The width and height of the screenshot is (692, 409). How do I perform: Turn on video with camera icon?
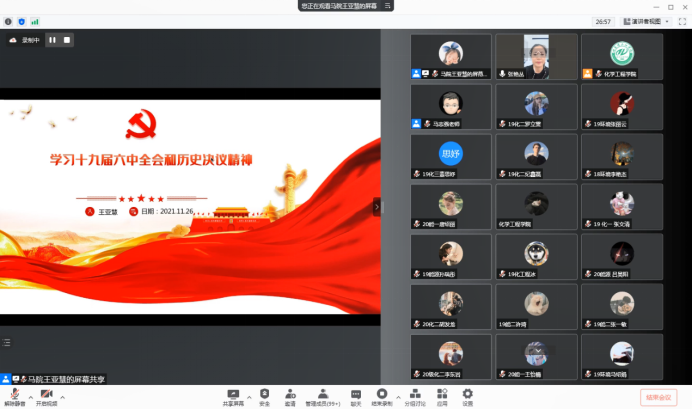point(46,395)
